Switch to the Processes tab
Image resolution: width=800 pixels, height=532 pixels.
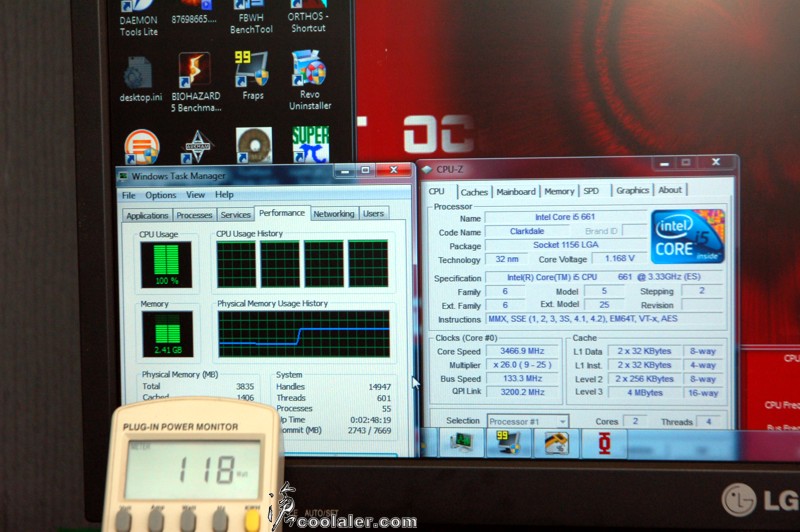tap(194, 215)
